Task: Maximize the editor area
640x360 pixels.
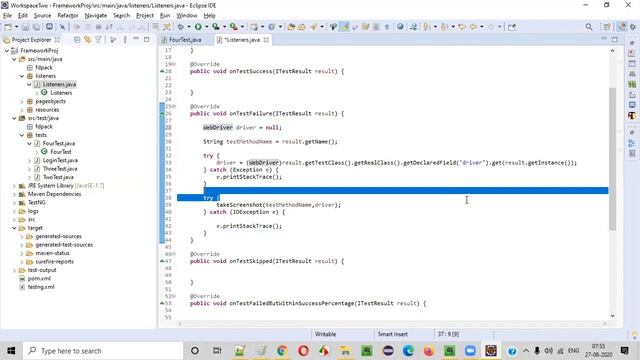Action: click(615, 39)
